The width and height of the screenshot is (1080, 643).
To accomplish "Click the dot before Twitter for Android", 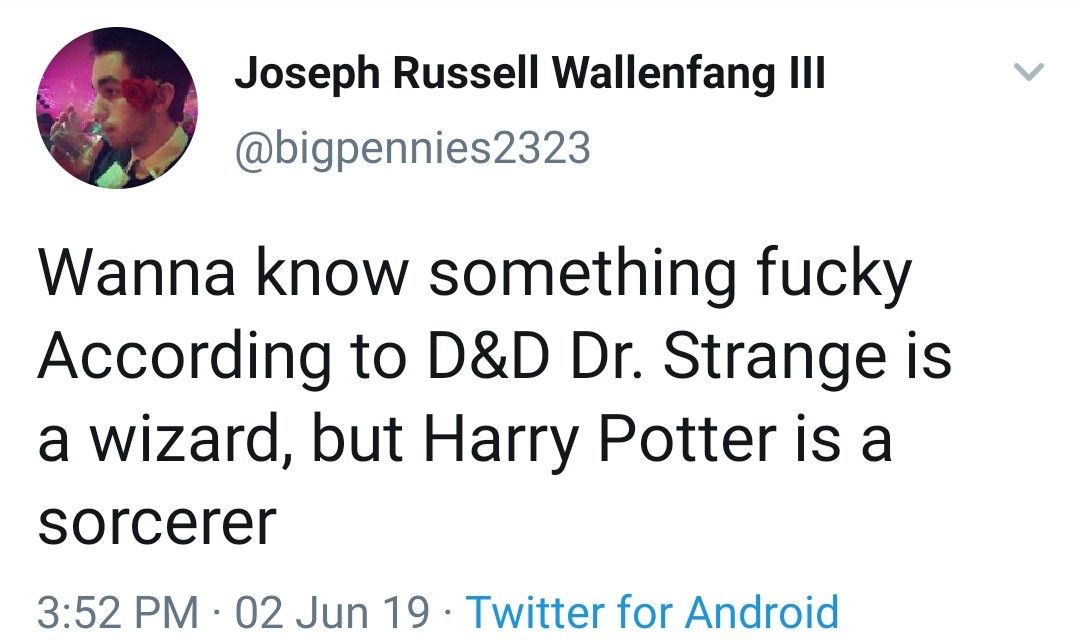I will 448,607.
